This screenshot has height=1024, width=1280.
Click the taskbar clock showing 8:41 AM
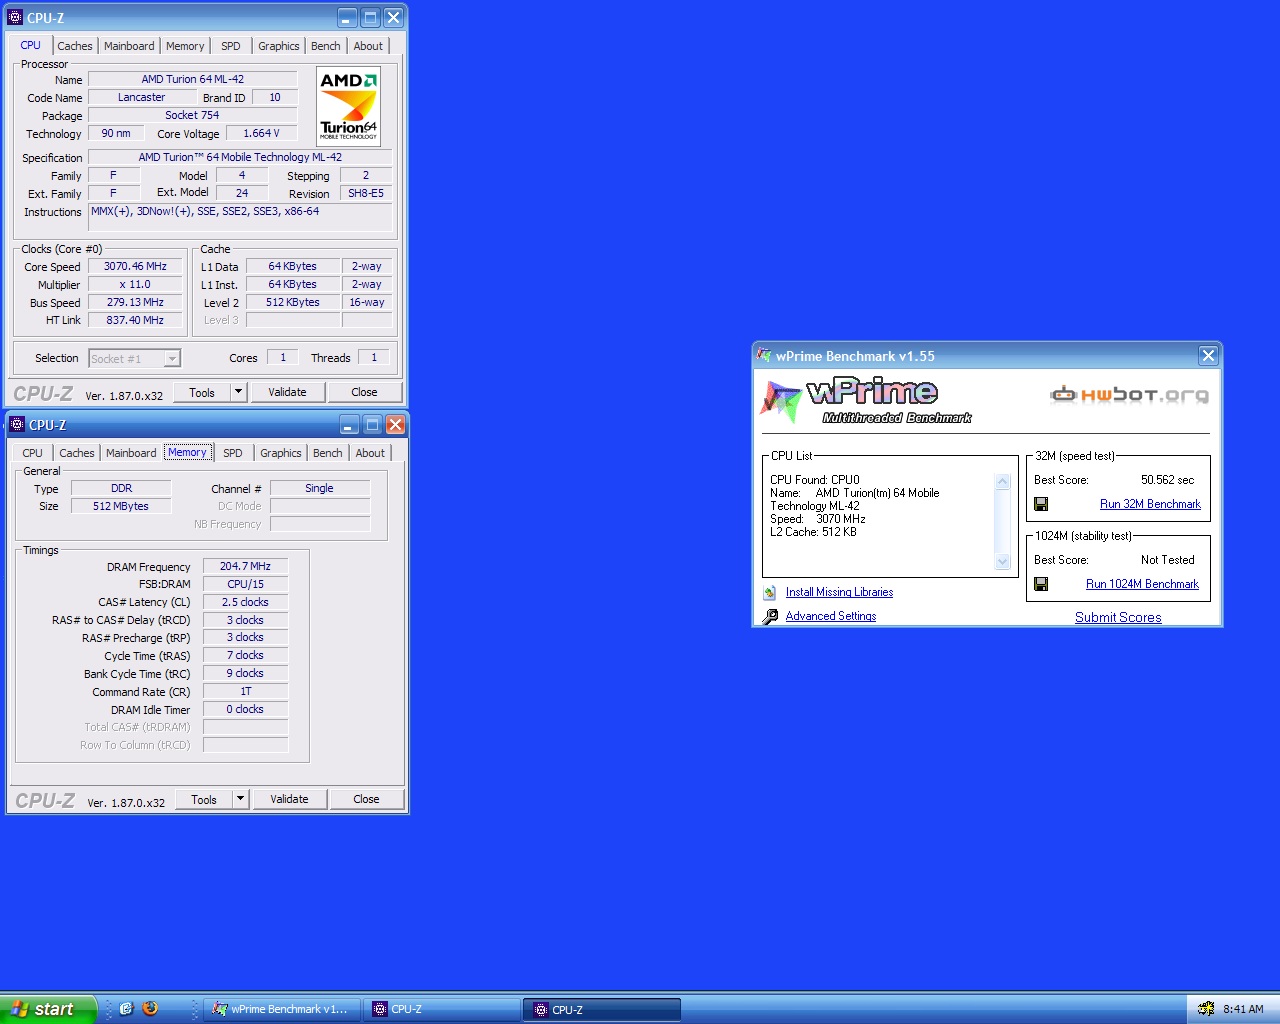pos(1243,1009)
